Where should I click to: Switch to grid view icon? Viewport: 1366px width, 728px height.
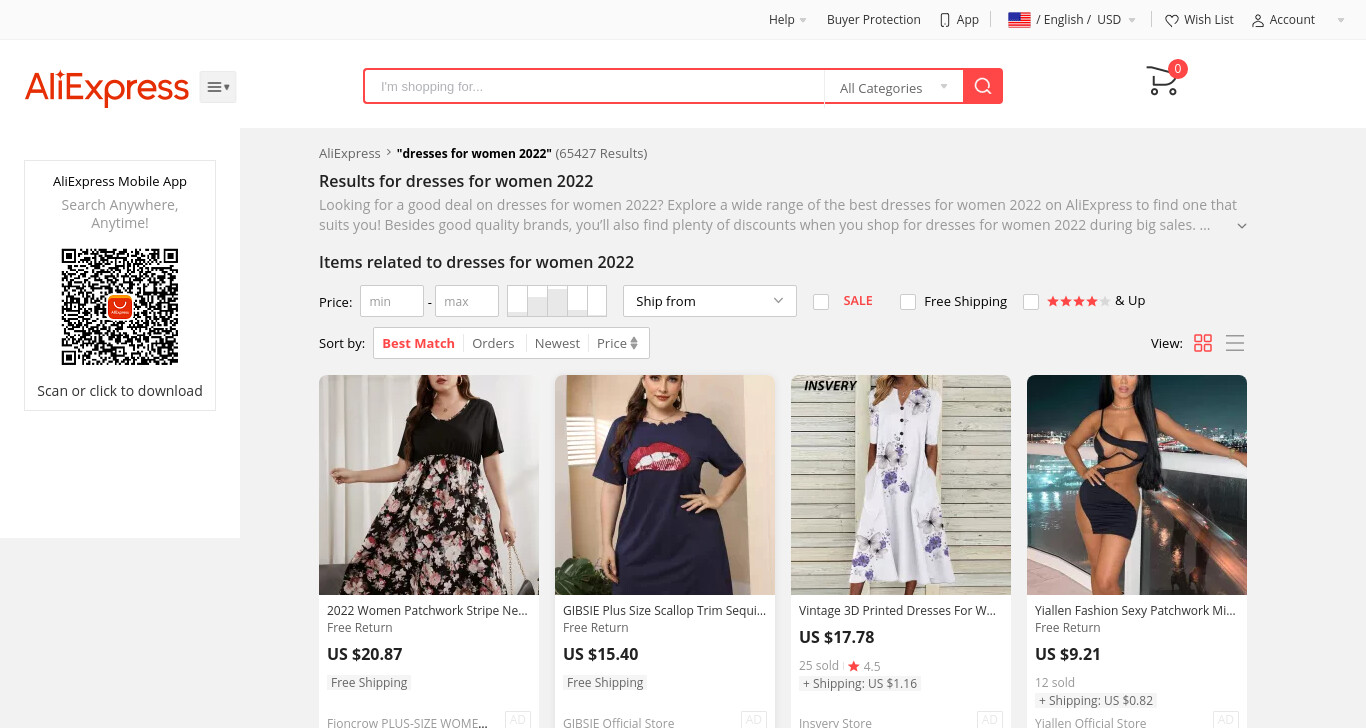[1203, 343]
